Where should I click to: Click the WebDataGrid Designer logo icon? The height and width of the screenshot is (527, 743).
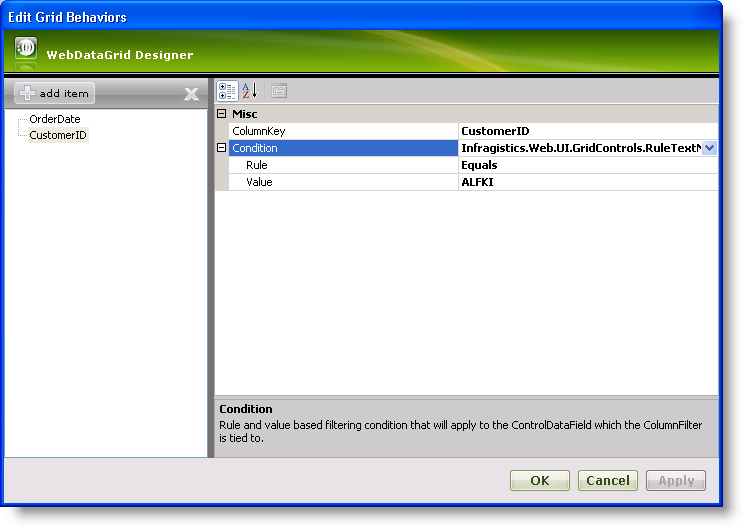click(x=27, y=48)
